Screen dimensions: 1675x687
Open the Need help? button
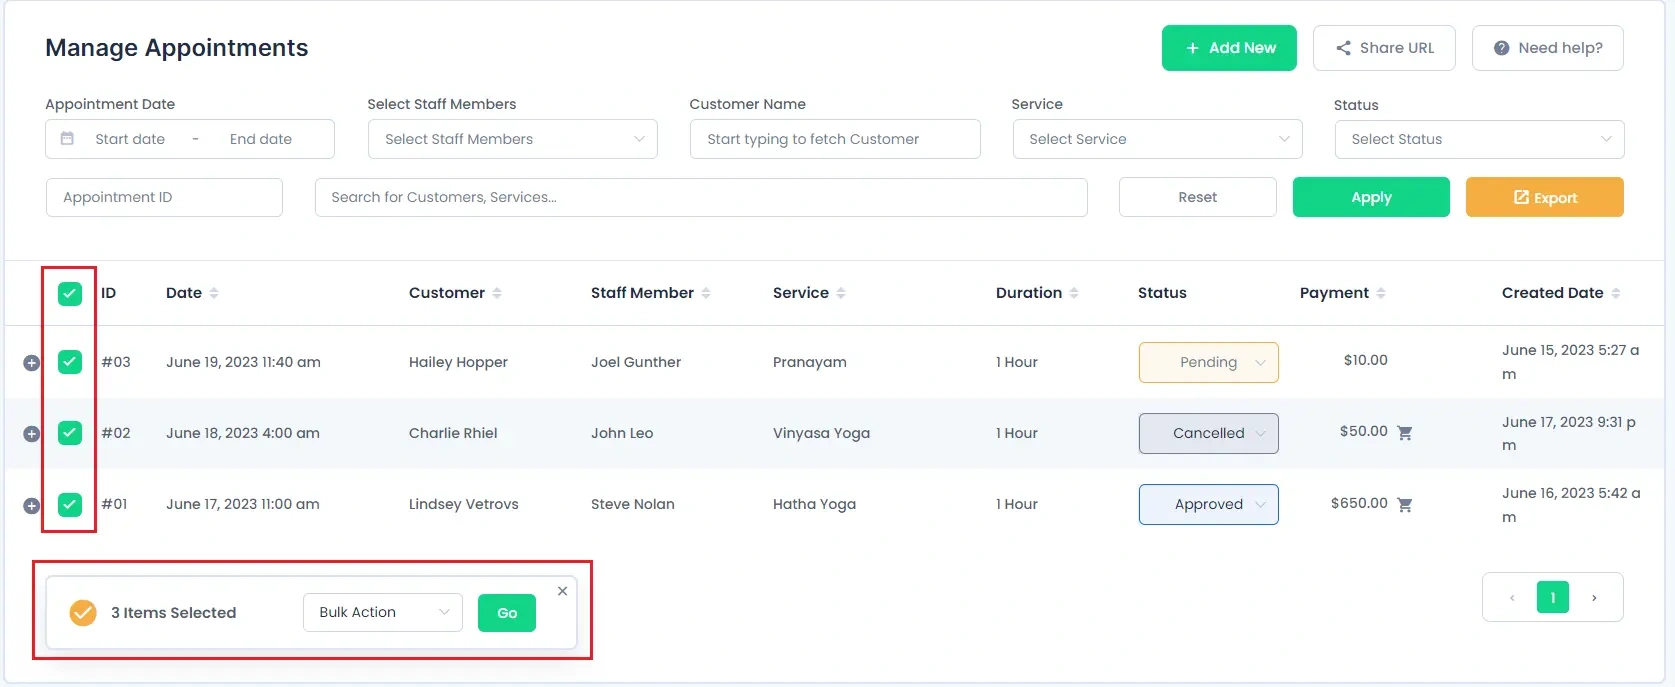coord(1548,48)
